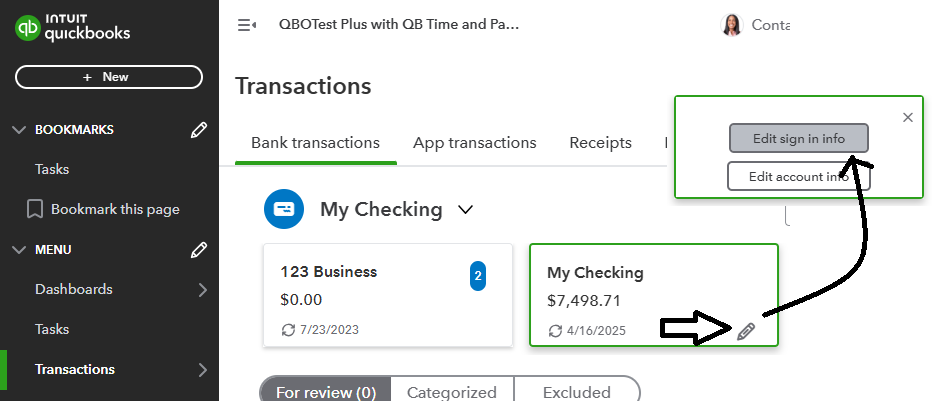The image size is (932, 403).
Task: Open the My Checking account dropdown
Action: click(x=465, y=210)
